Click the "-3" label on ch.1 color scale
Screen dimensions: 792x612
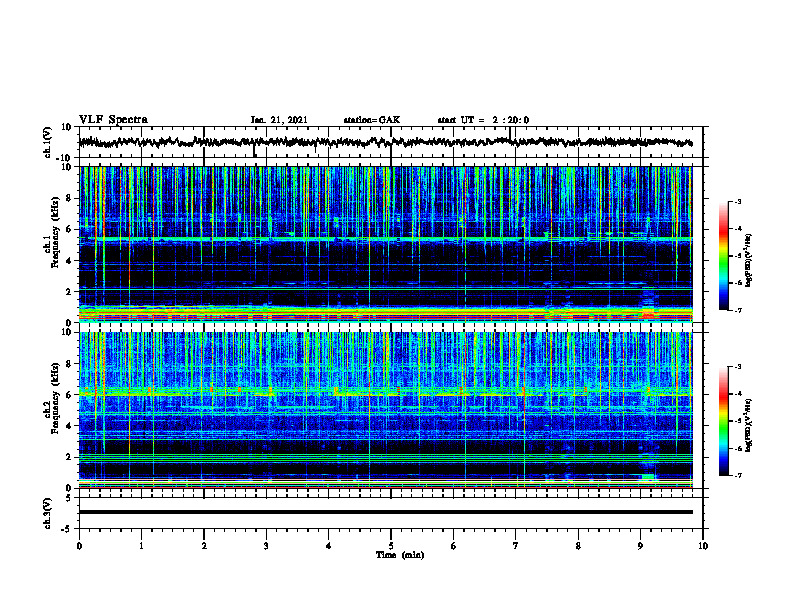tap(738, 202)
